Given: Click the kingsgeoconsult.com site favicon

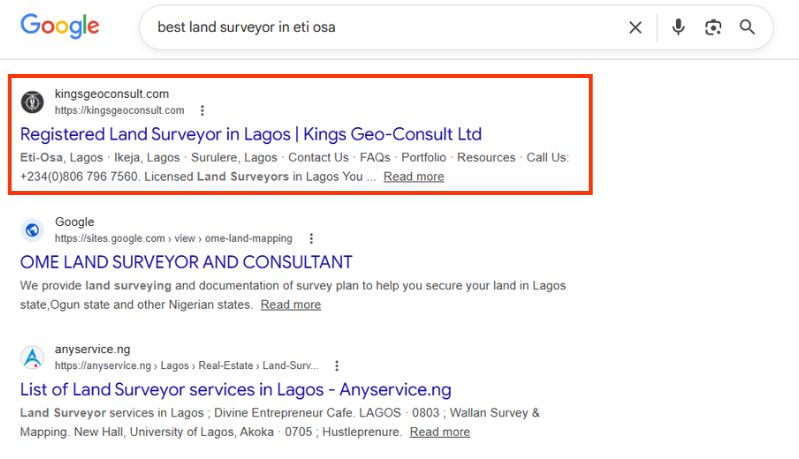Looking at the screenshot, I should [32, 102].
